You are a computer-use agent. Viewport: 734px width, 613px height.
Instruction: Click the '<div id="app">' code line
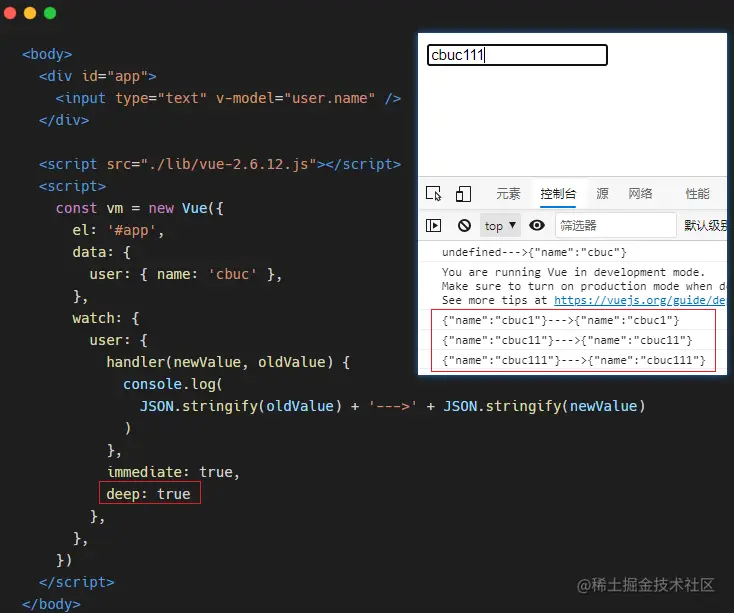tap(98, 76)
